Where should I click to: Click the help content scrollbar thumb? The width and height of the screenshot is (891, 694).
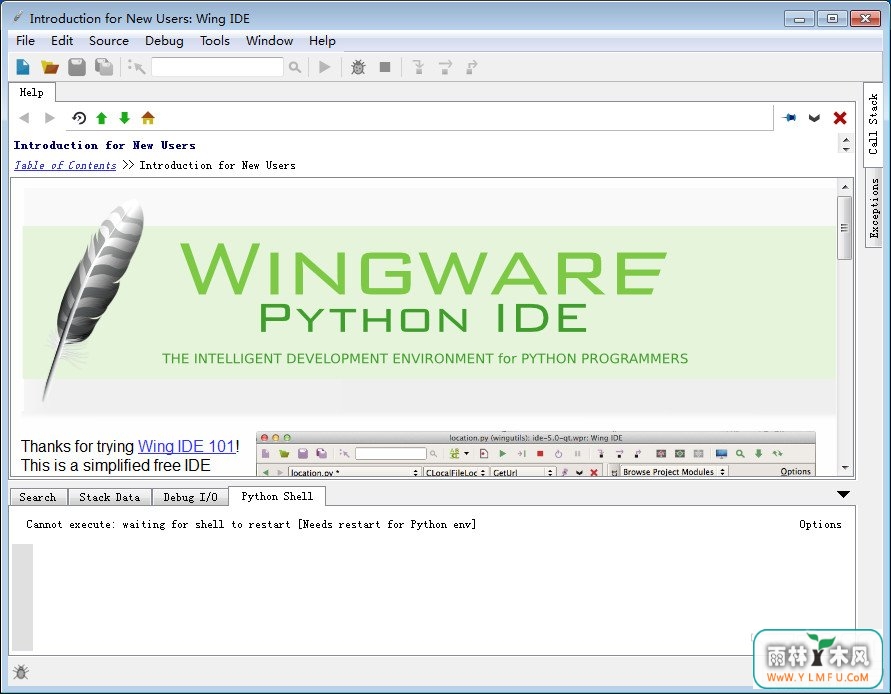[x=844, y=228]
